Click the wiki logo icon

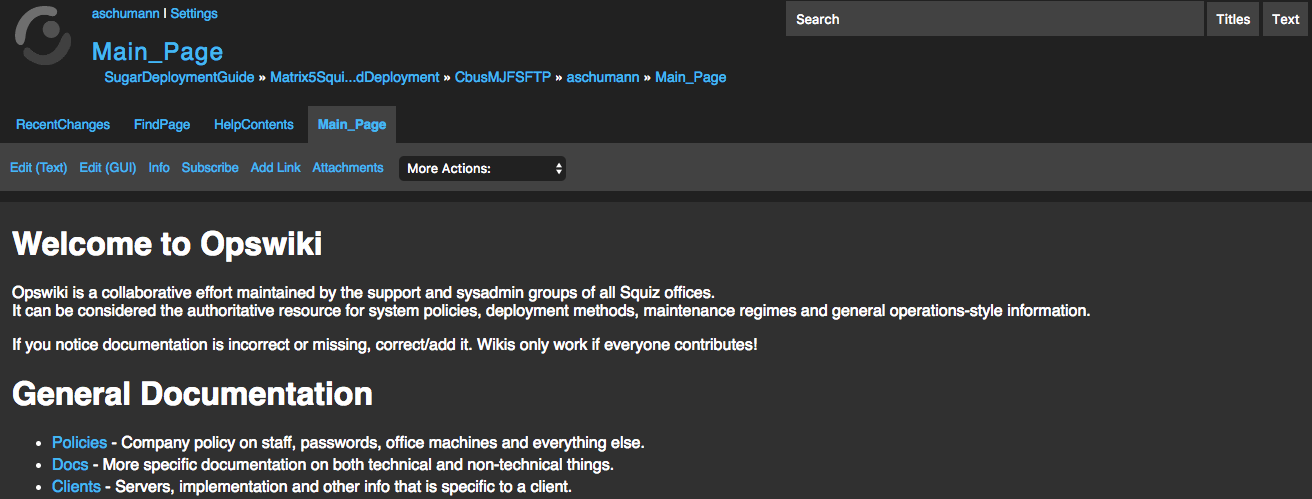[x=43, y=35]
